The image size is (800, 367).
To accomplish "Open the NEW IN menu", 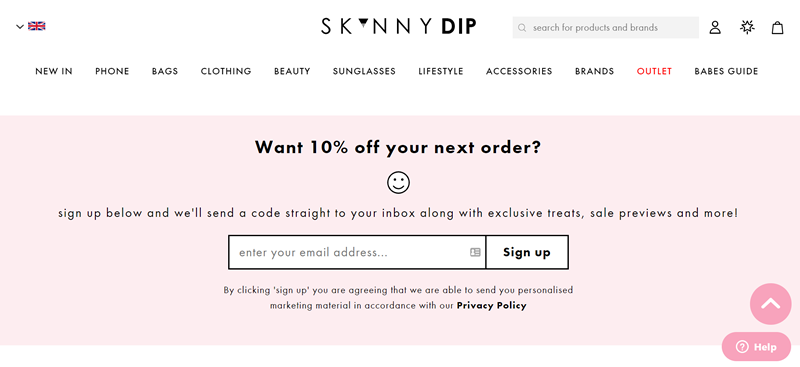I will tap(54, 71).
